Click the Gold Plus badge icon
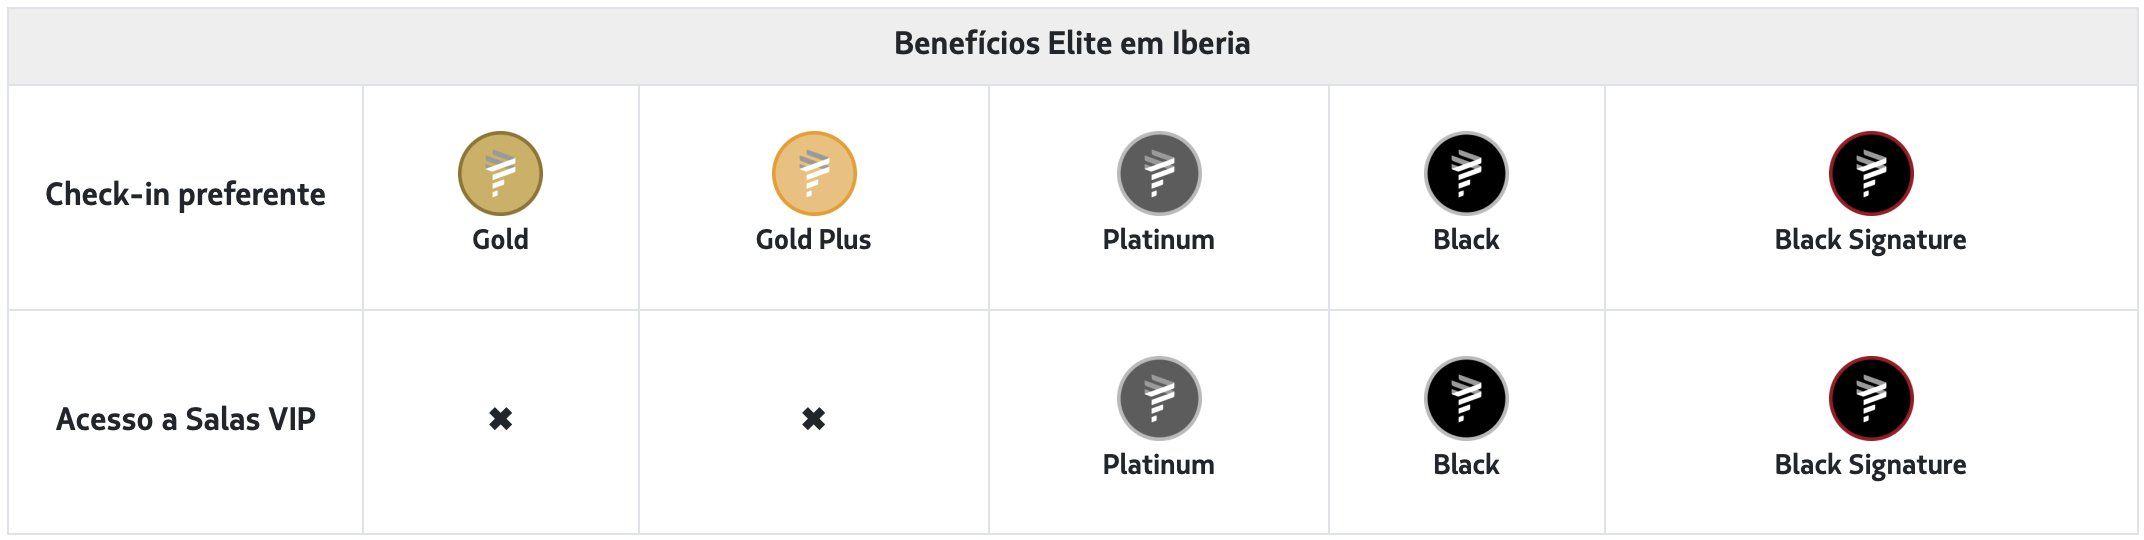 tap(814, 173)
